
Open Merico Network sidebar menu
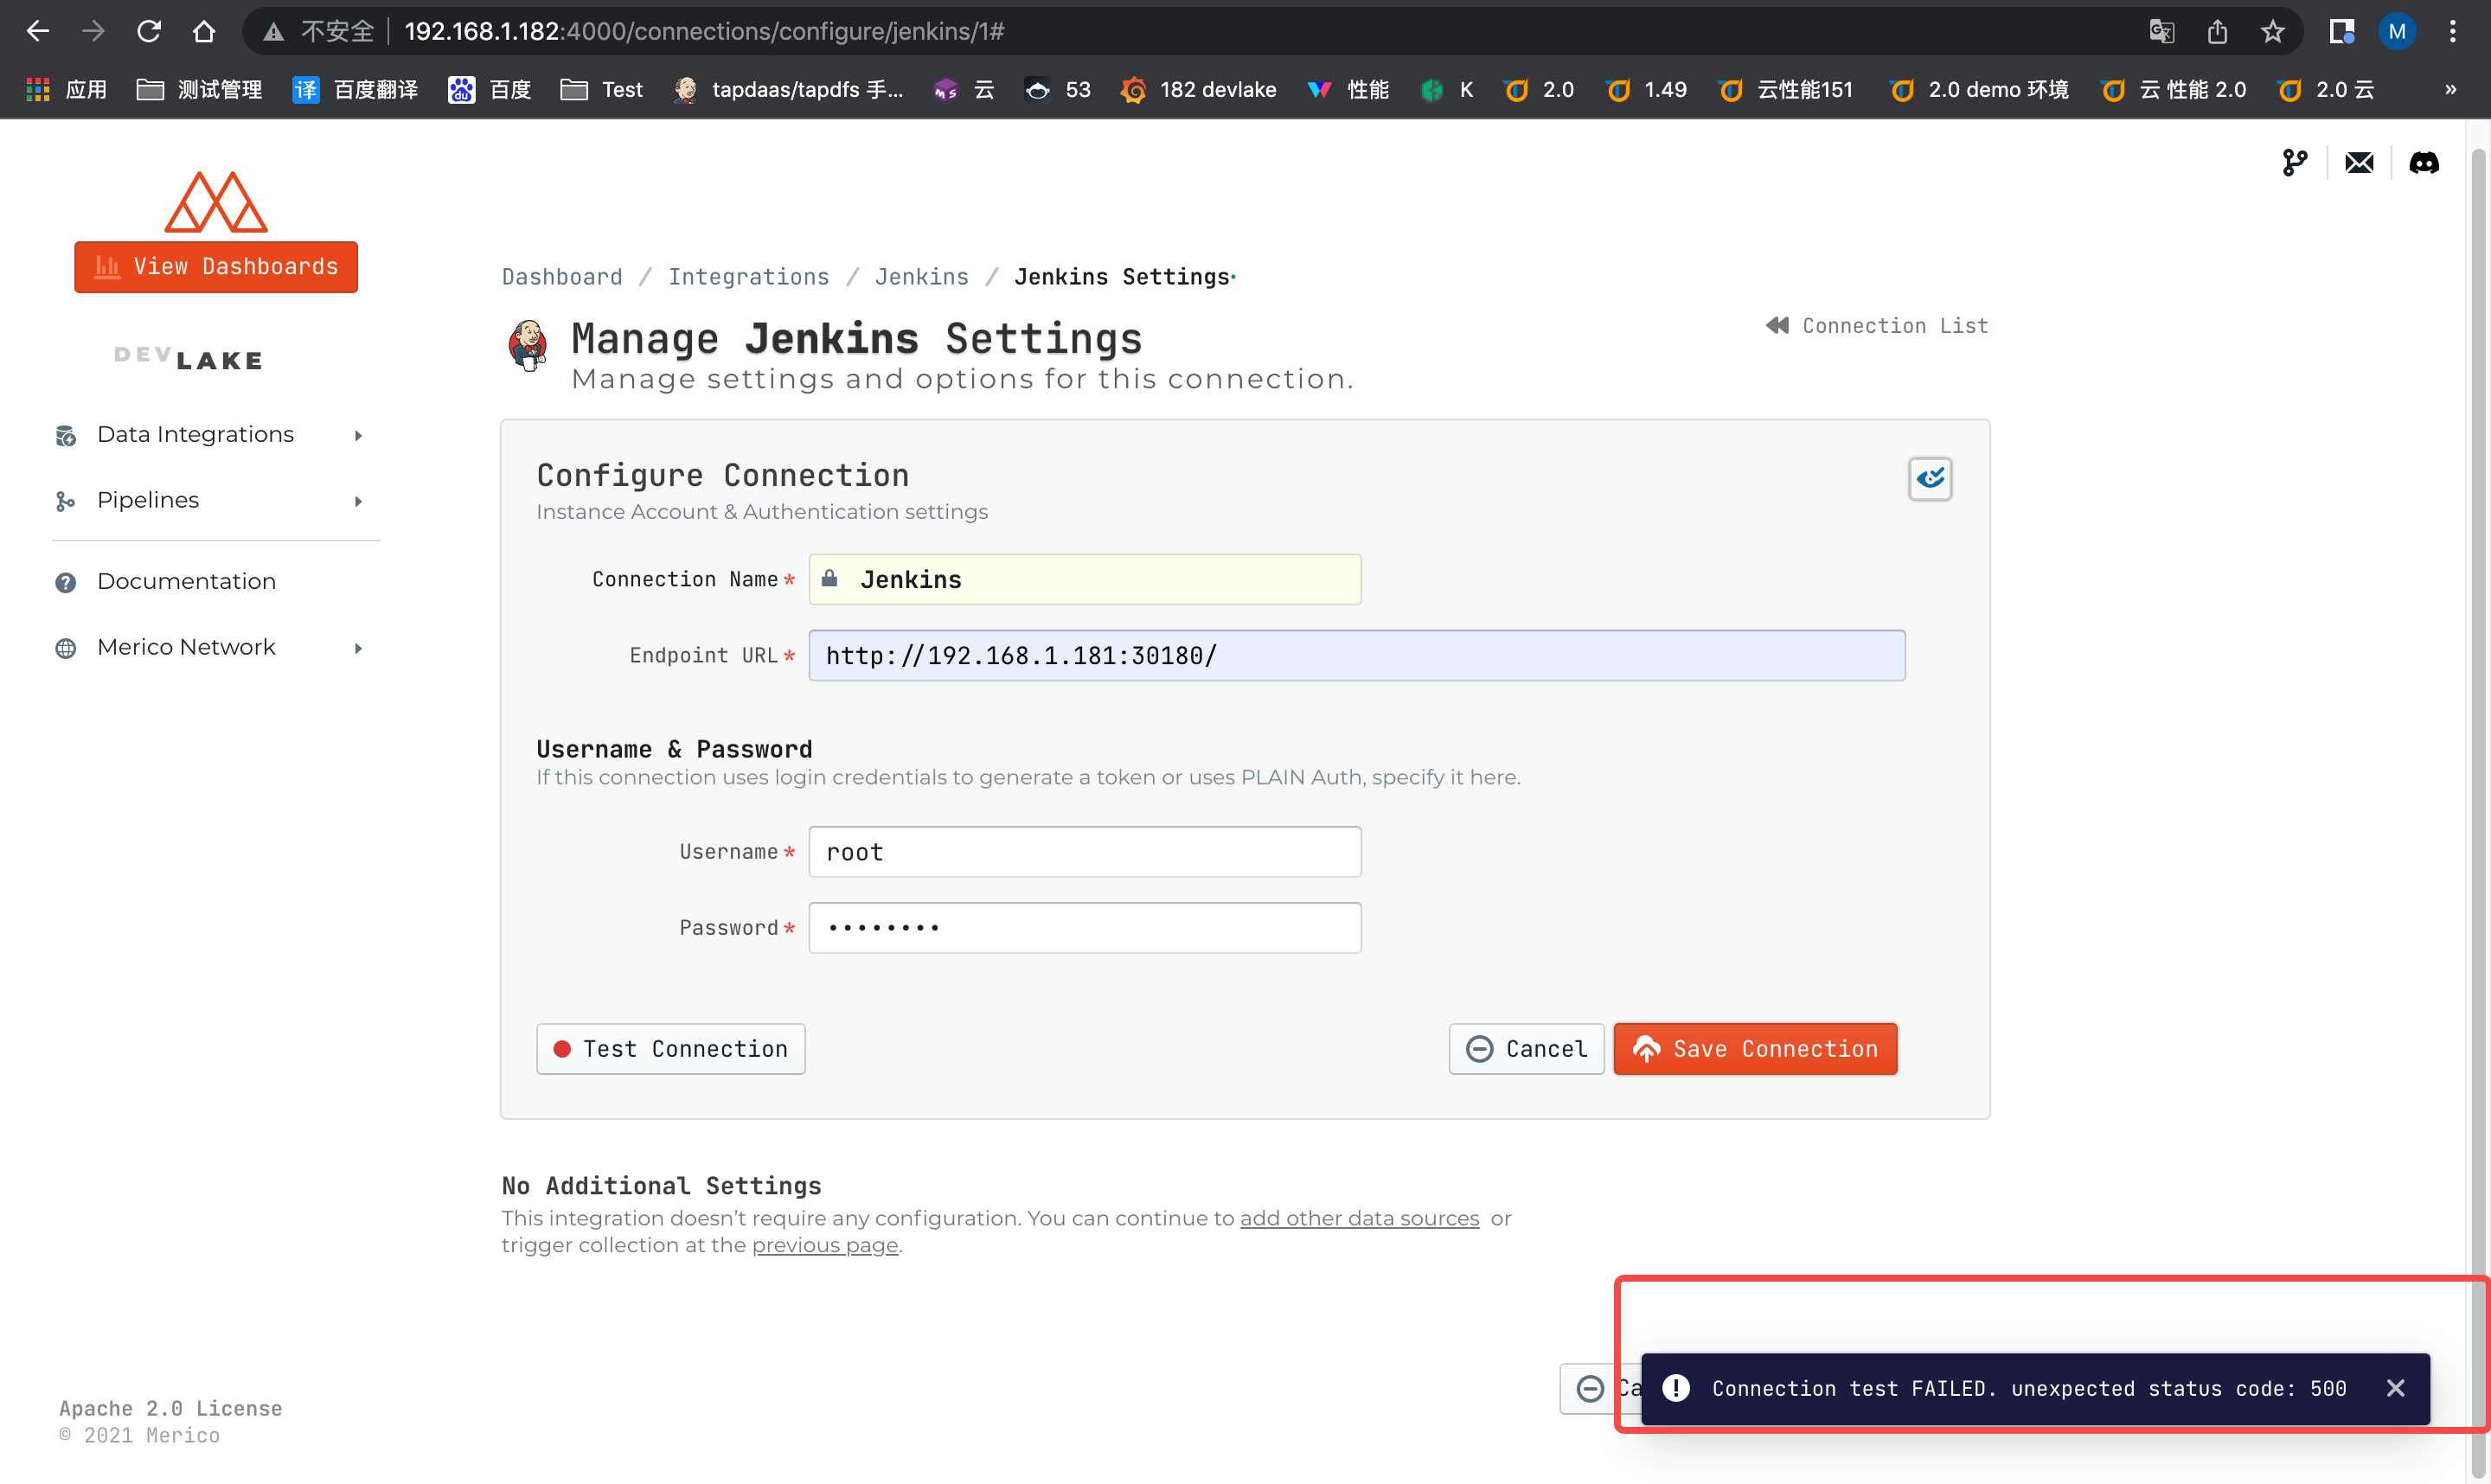(x=186, y=647)
